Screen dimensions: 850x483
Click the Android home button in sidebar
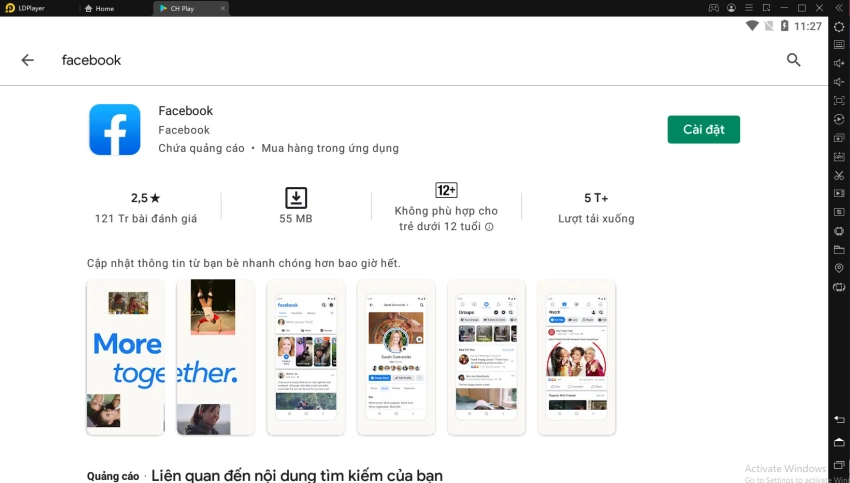click(x=839, y=442)
